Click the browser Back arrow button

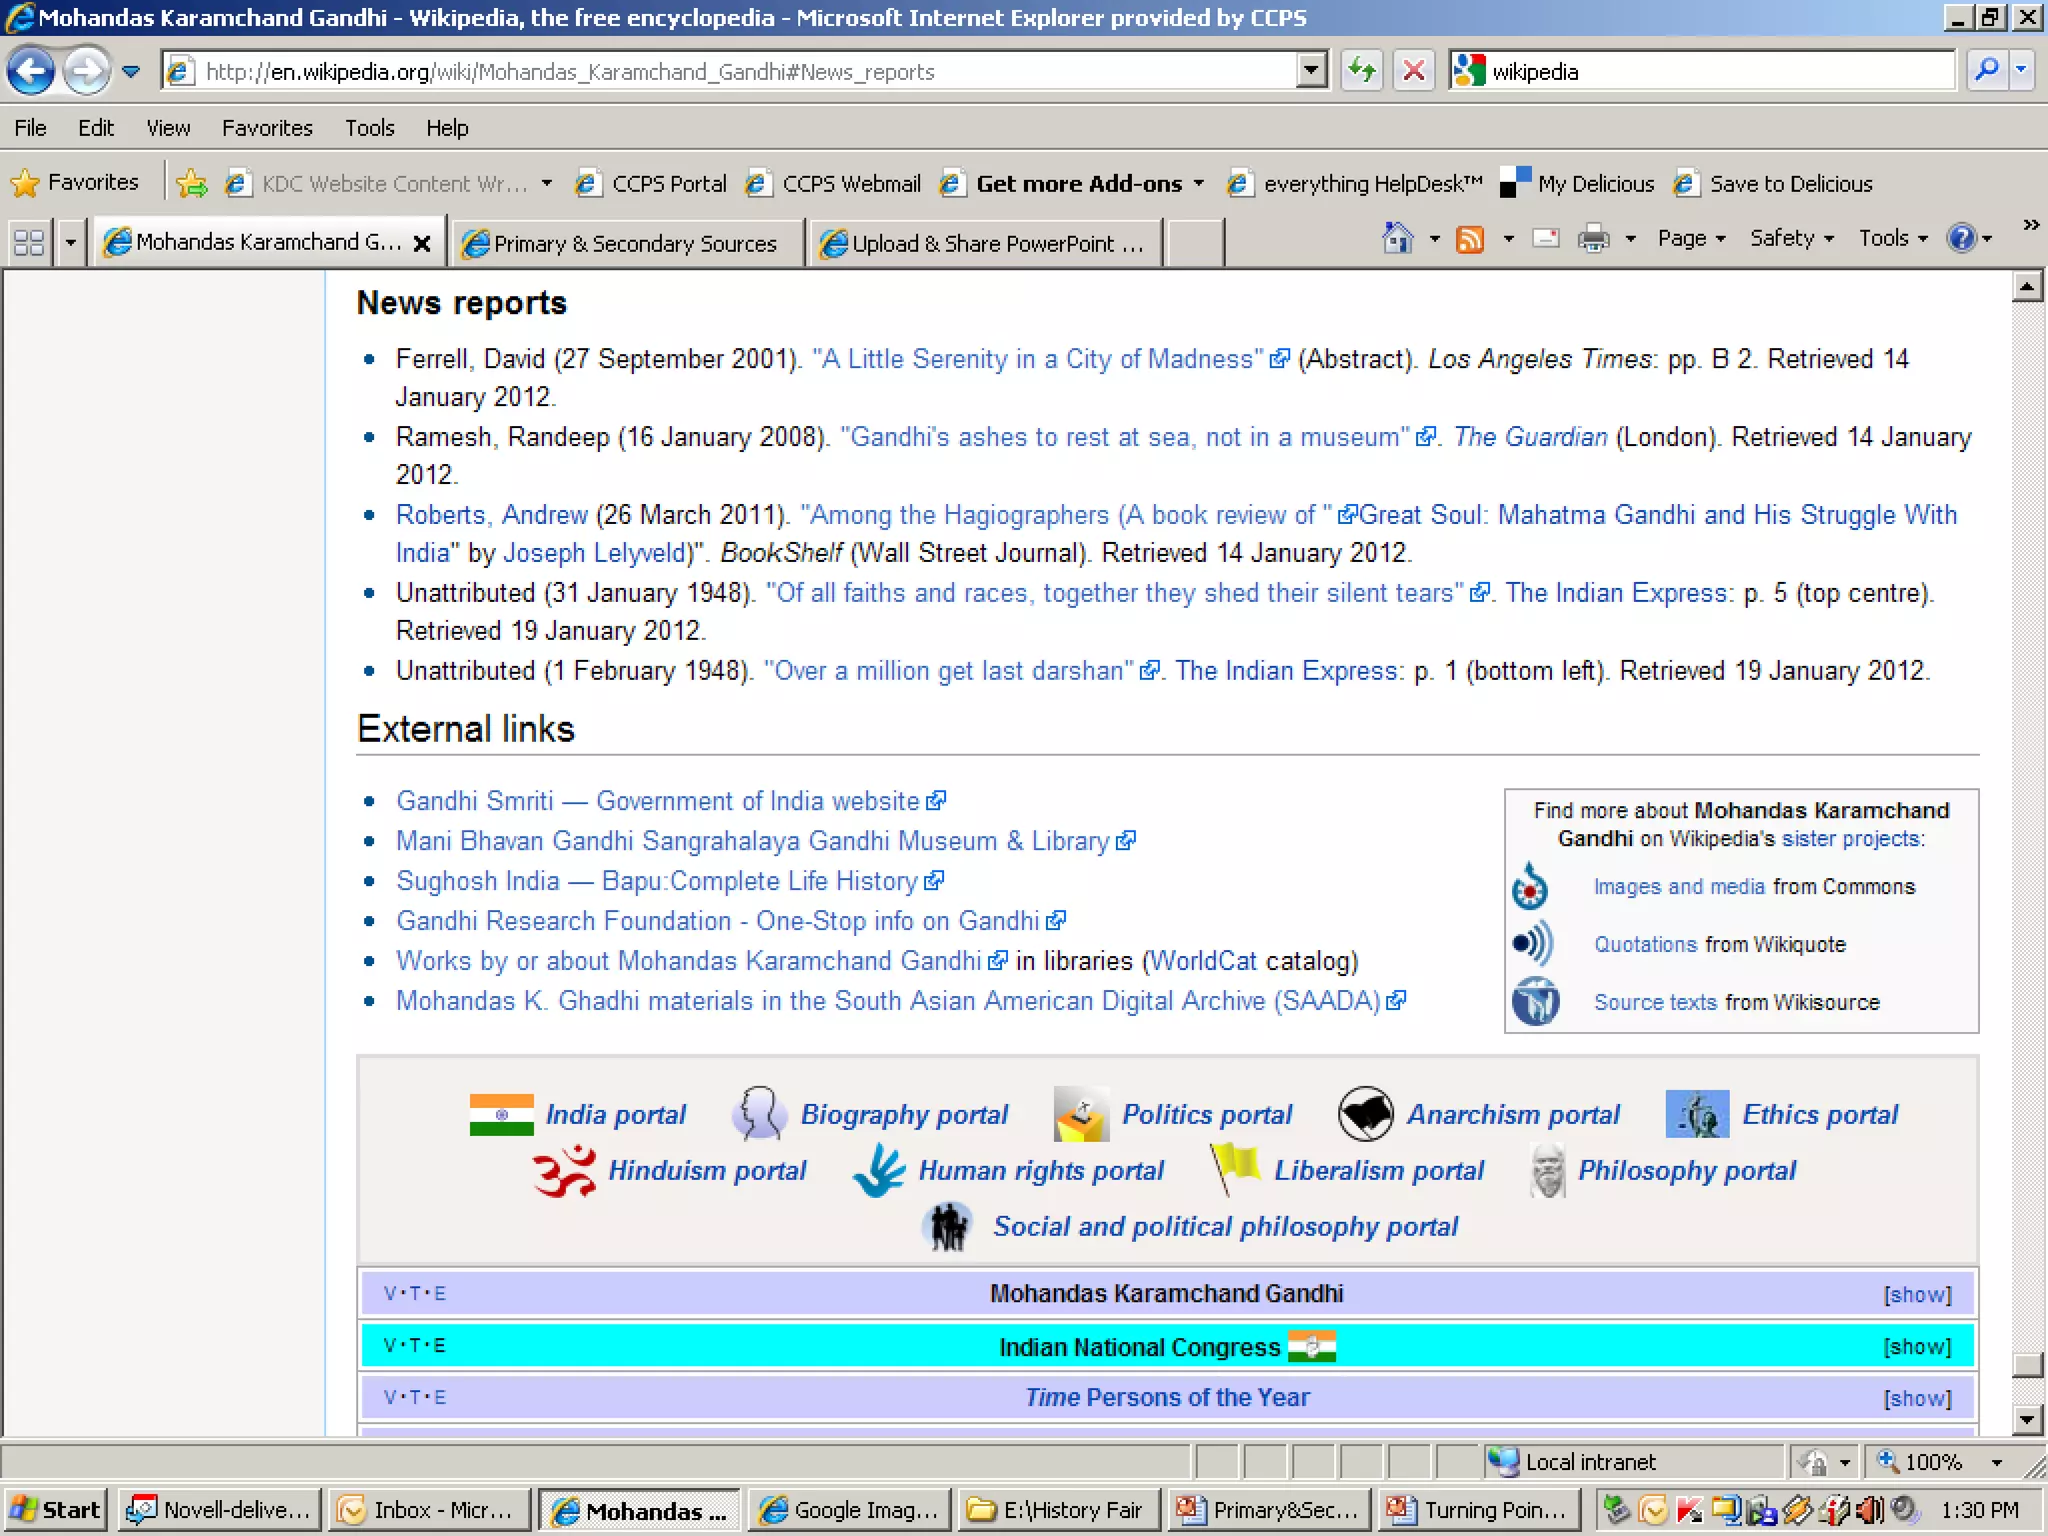pyautogui.click(x=31, y=71)
